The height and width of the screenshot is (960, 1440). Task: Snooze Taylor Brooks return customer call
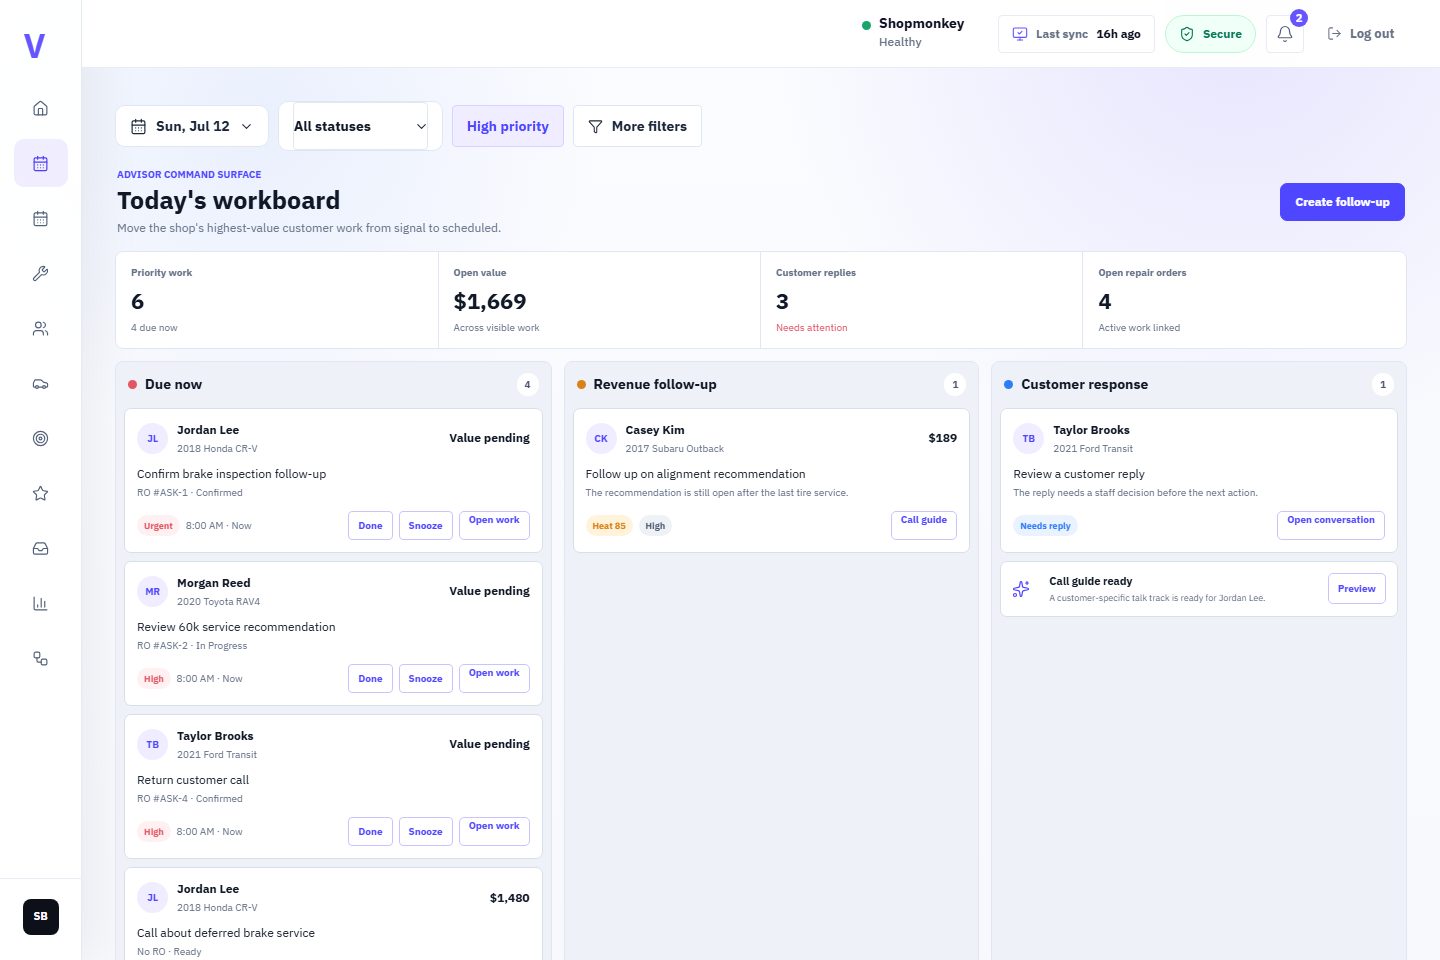pos(425,832)
